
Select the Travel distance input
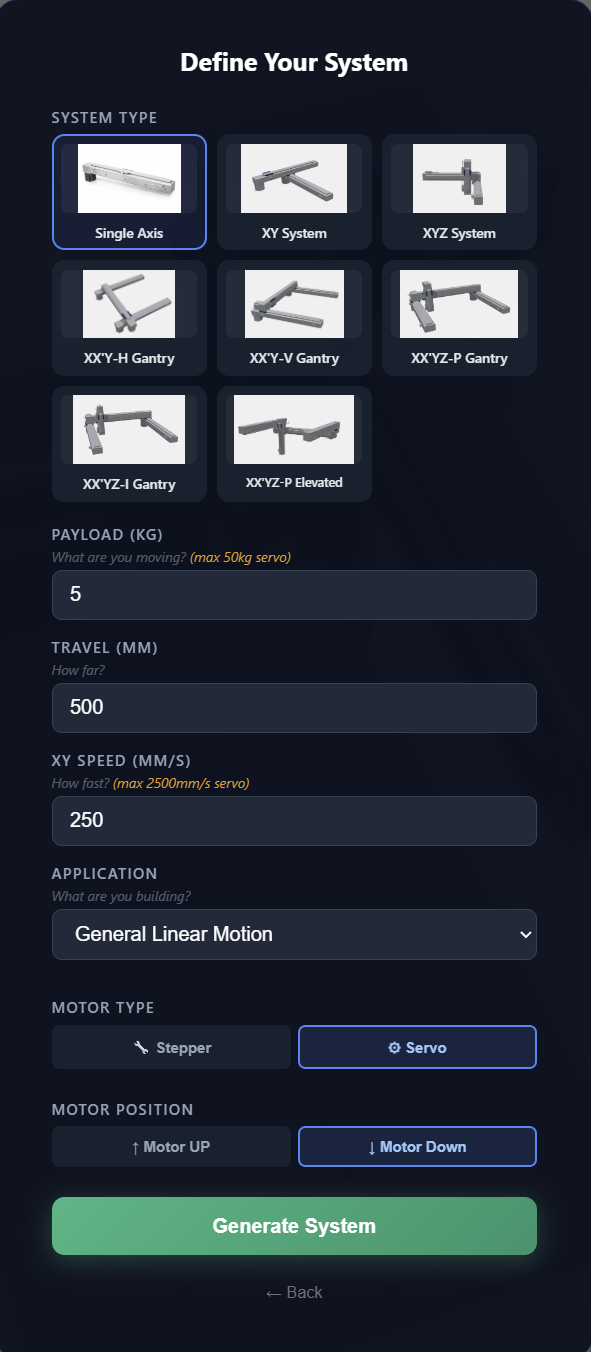pyautogui.click(x=294, y=707)
